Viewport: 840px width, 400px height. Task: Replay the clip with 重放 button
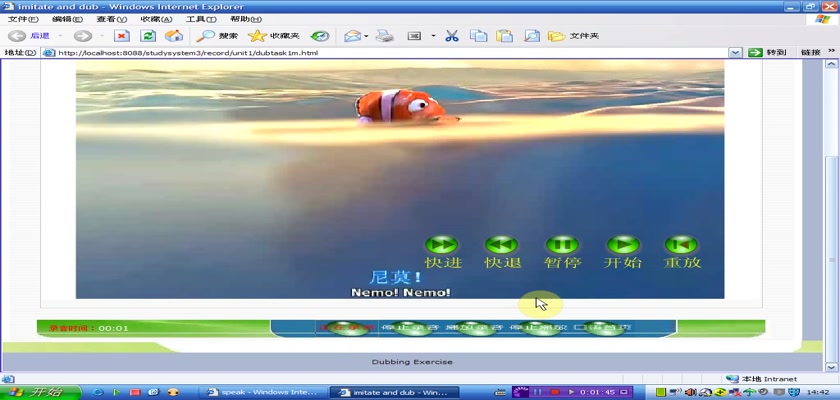point(681,245)
